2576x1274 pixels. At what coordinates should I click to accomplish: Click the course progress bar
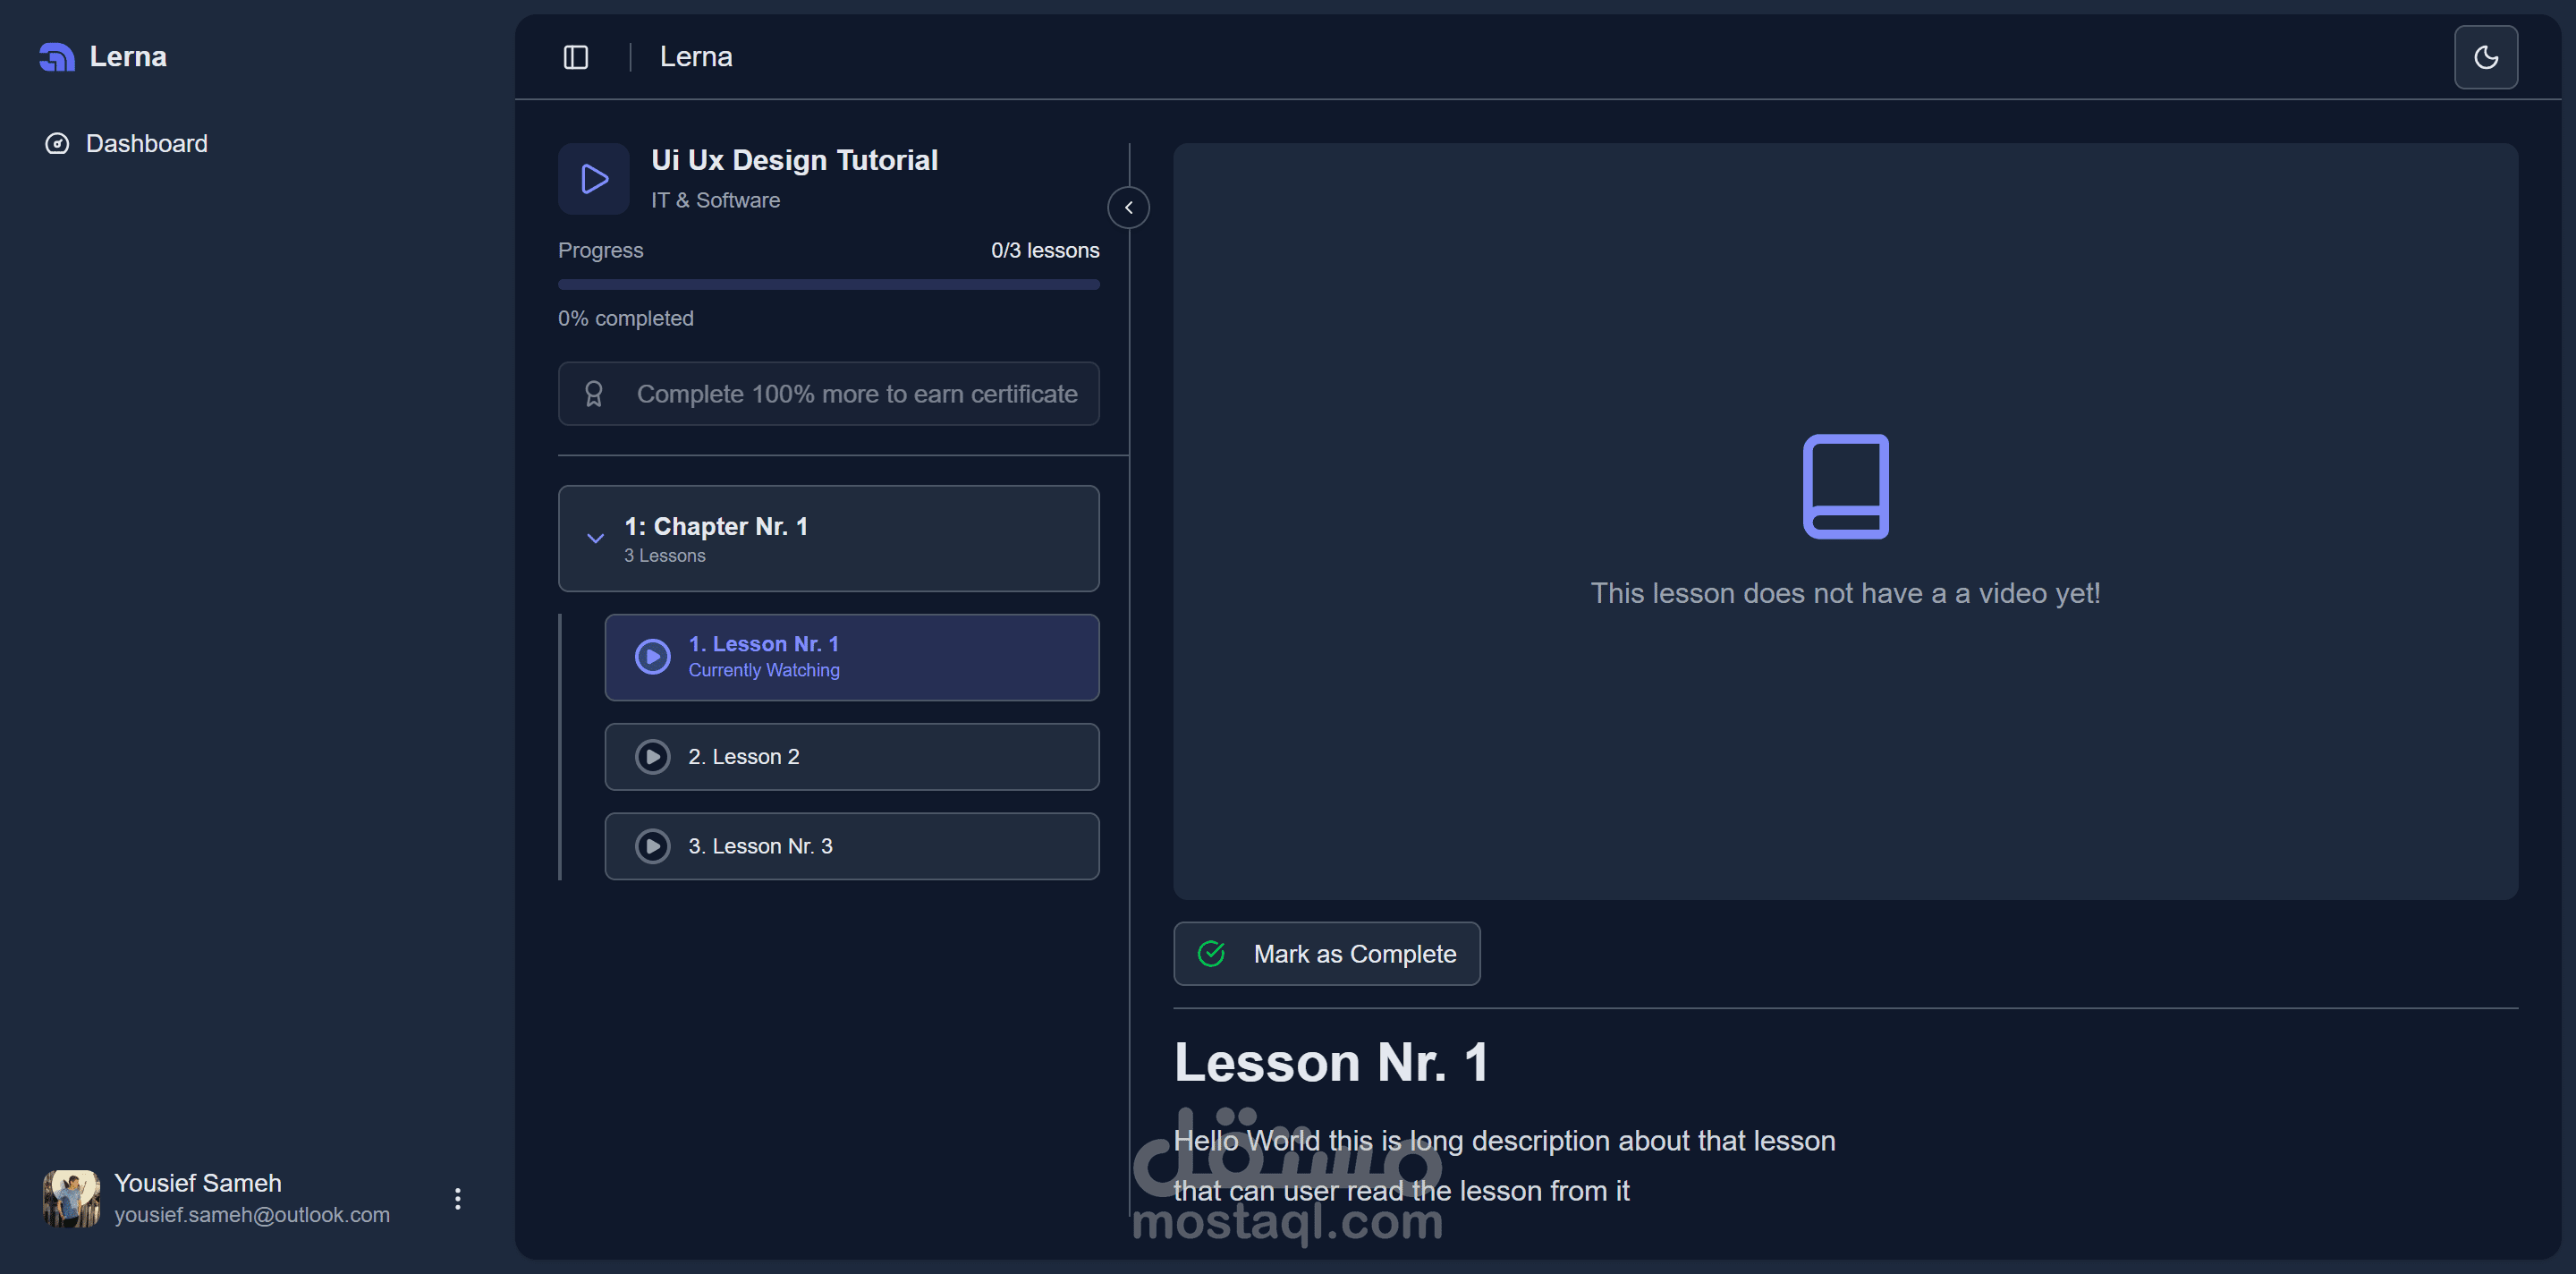[x=828, y=285]
